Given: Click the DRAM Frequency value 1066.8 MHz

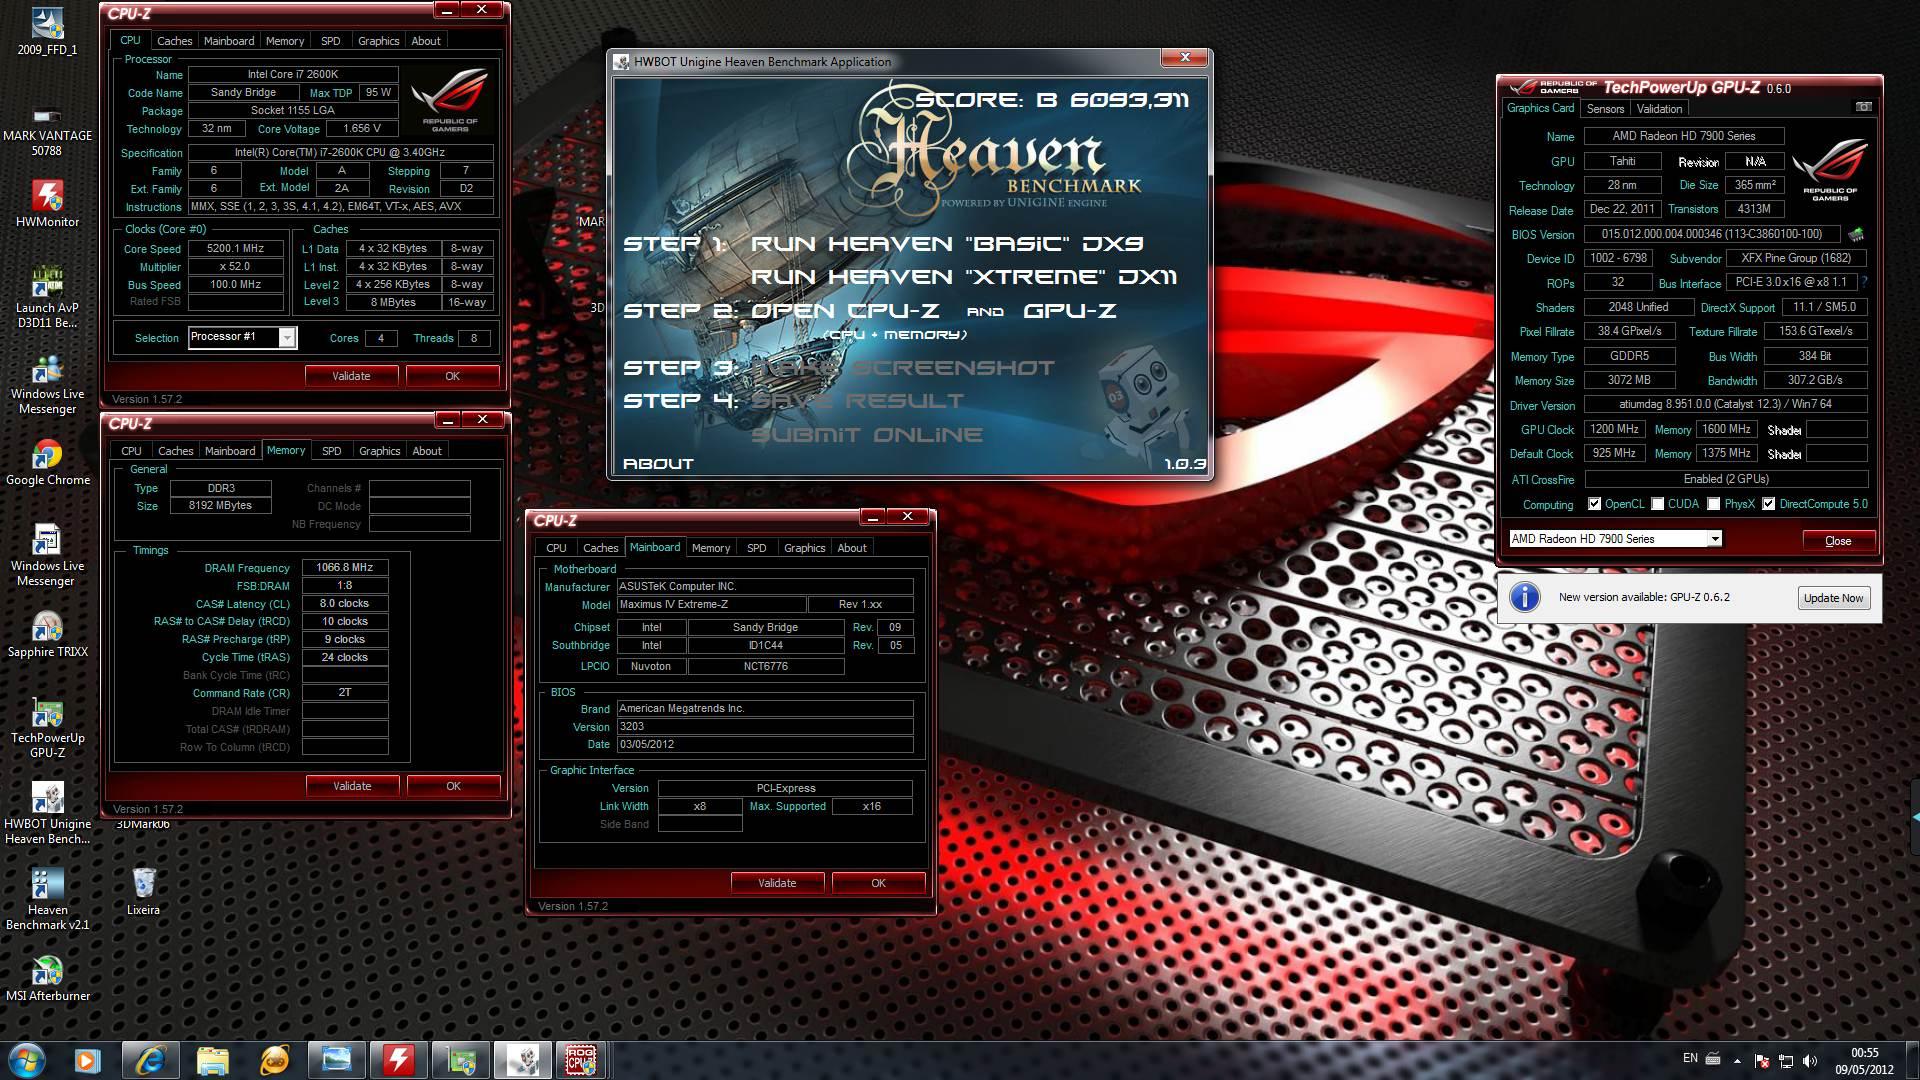Looking at the screenshot, I should 345,567.
